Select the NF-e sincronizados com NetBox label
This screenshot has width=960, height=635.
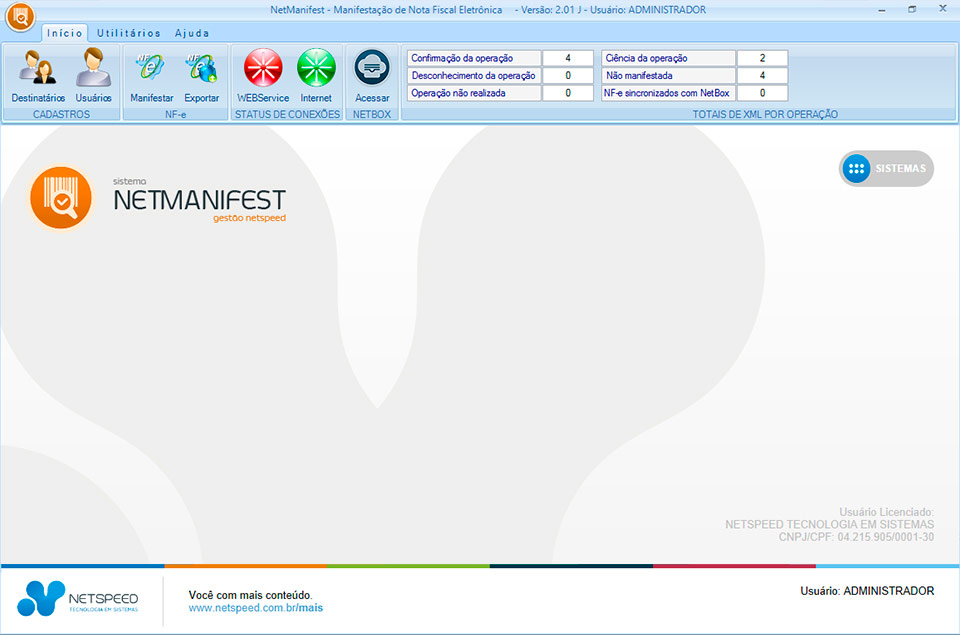point(669,93)
